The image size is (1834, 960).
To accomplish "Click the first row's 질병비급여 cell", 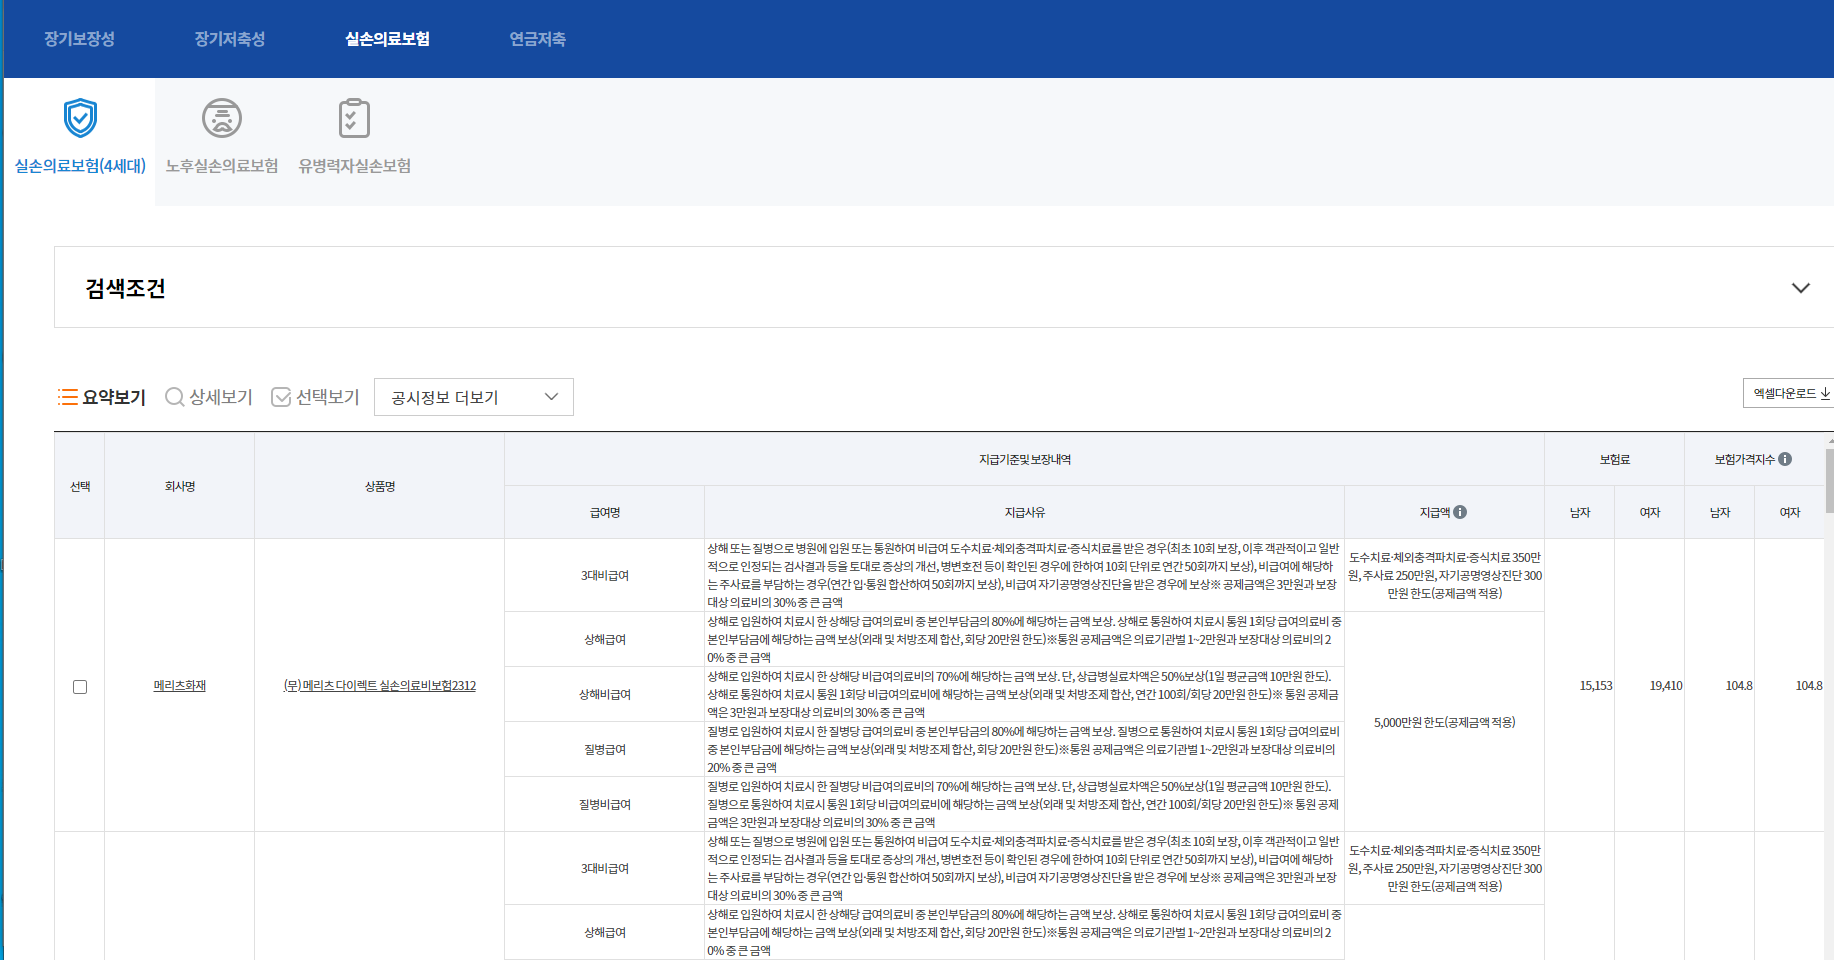I will click(605, 805).
